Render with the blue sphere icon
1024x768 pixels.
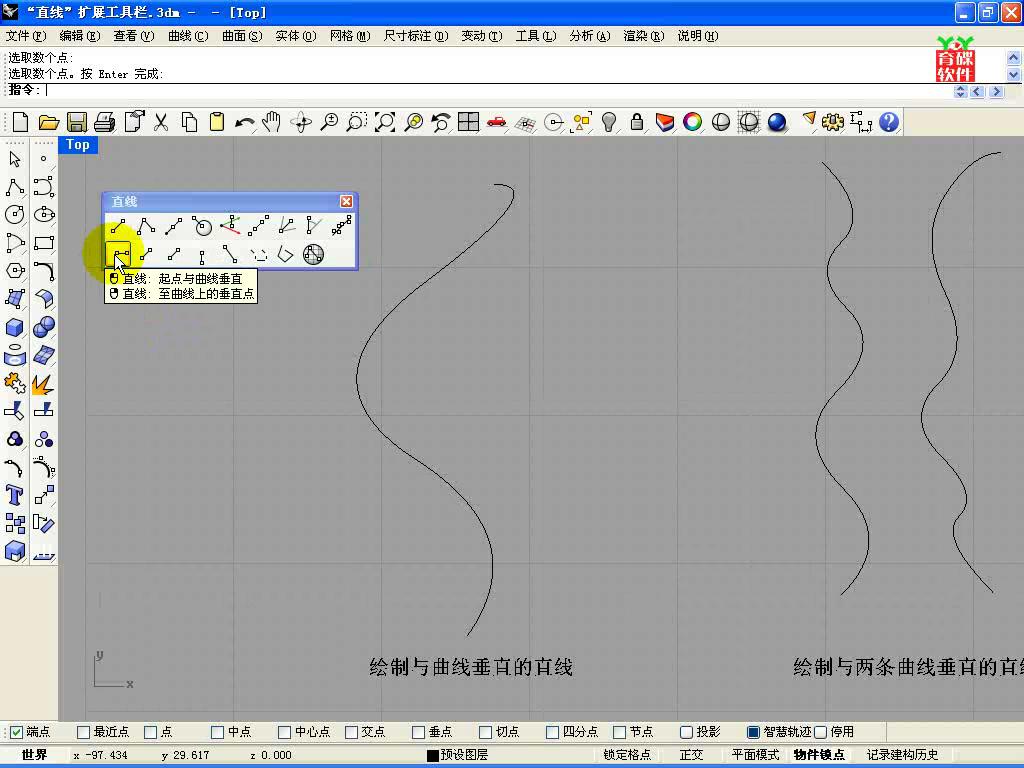click(x=777, y=122)
